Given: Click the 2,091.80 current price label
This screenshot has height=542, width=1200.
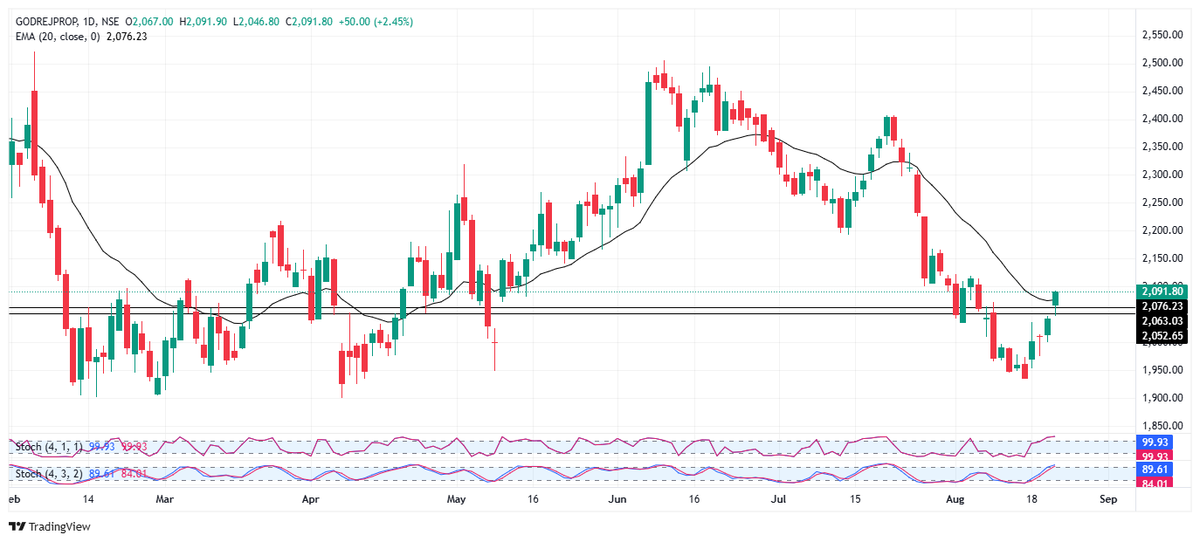Looking at the screenshot, I should [1161, 292].
